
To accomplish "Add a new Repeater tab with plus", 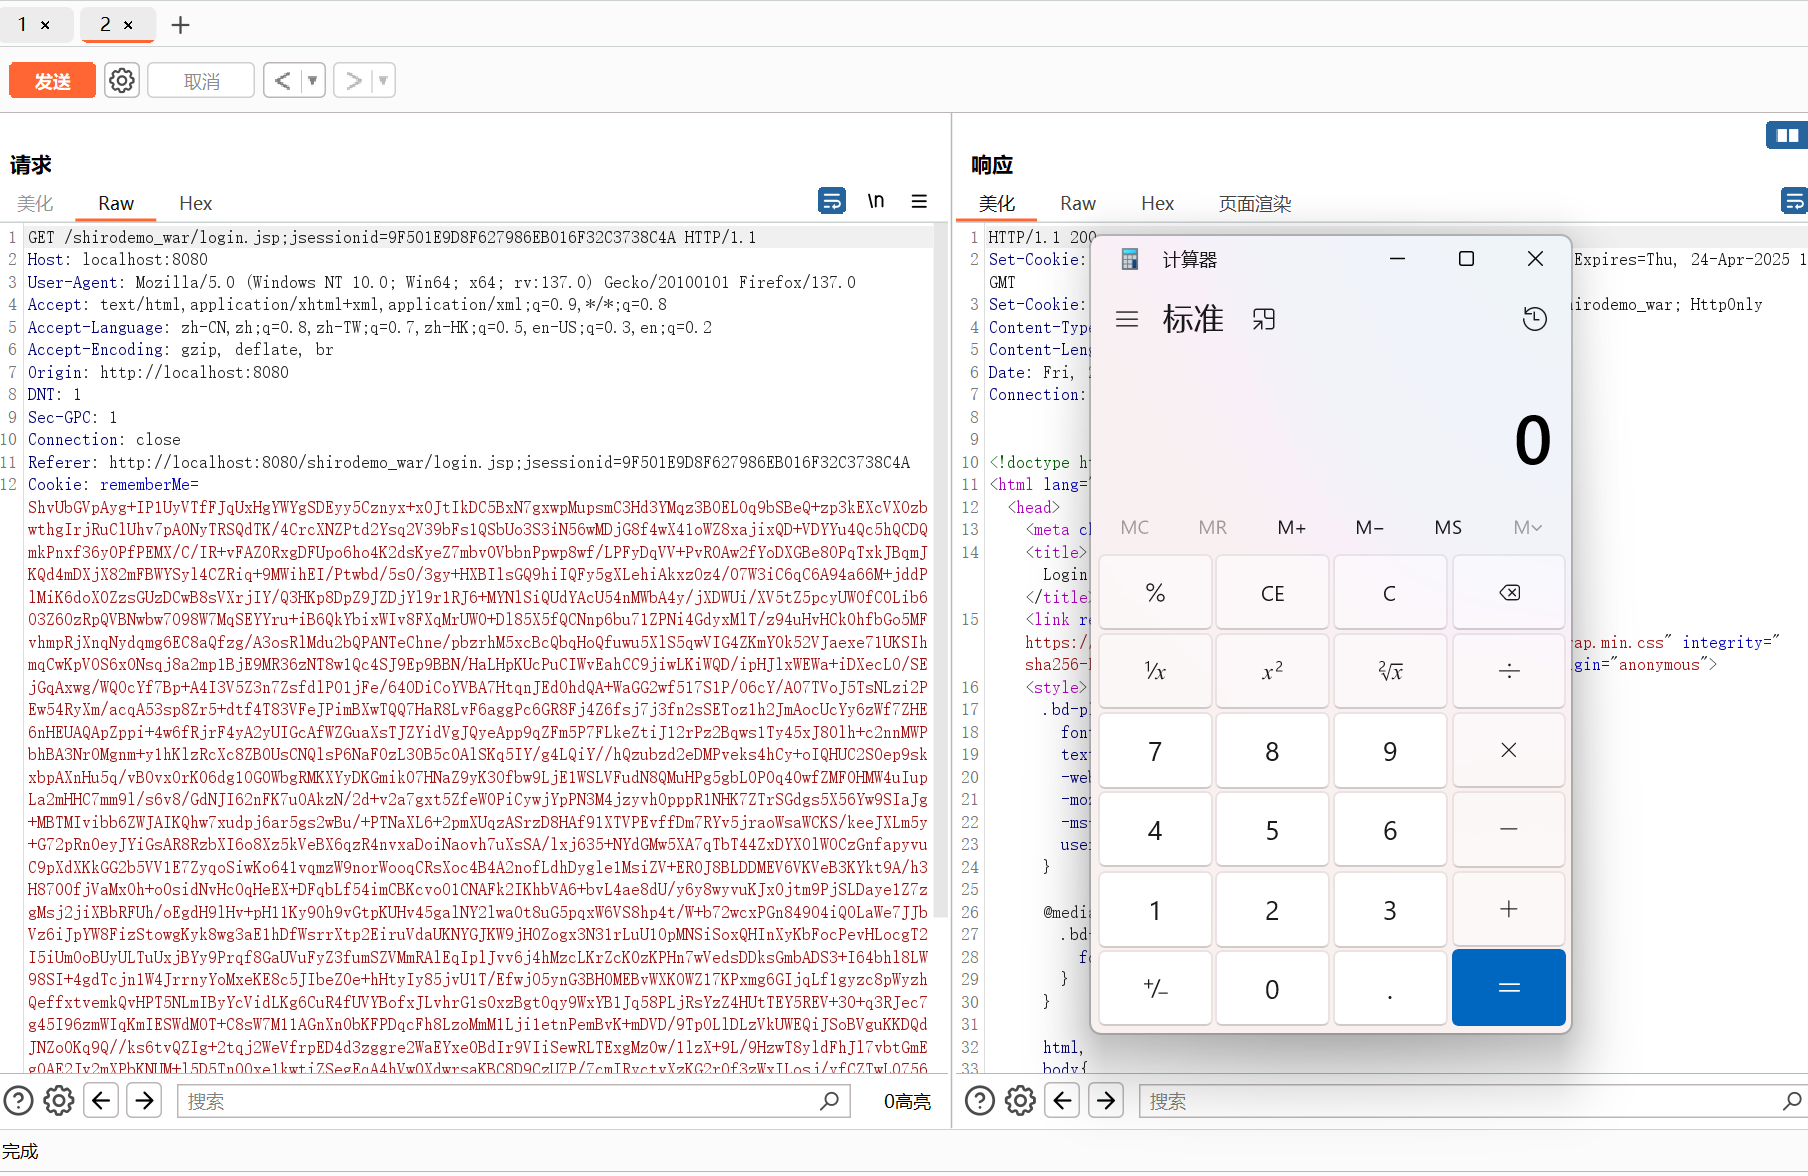I will point(180,25).
